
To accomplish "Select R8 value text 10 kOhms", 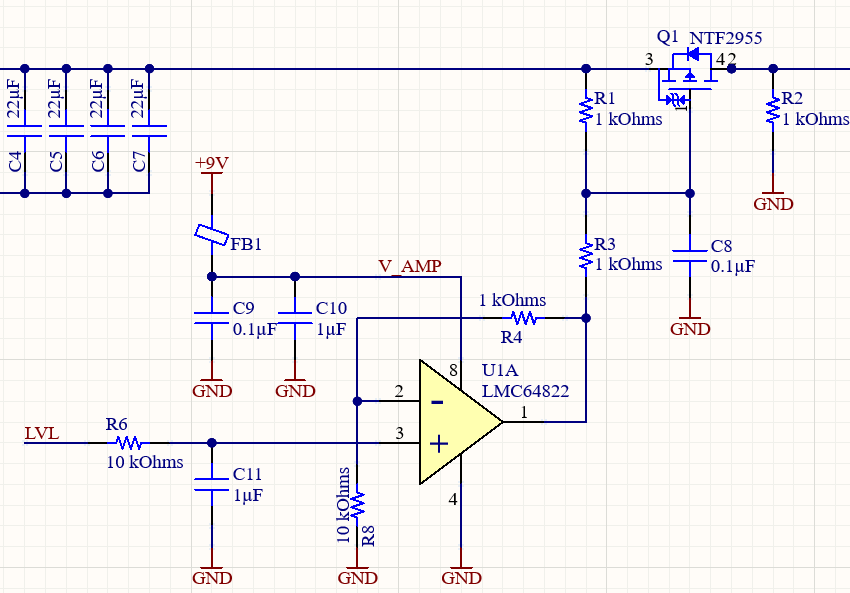I will tap(343, 505).
